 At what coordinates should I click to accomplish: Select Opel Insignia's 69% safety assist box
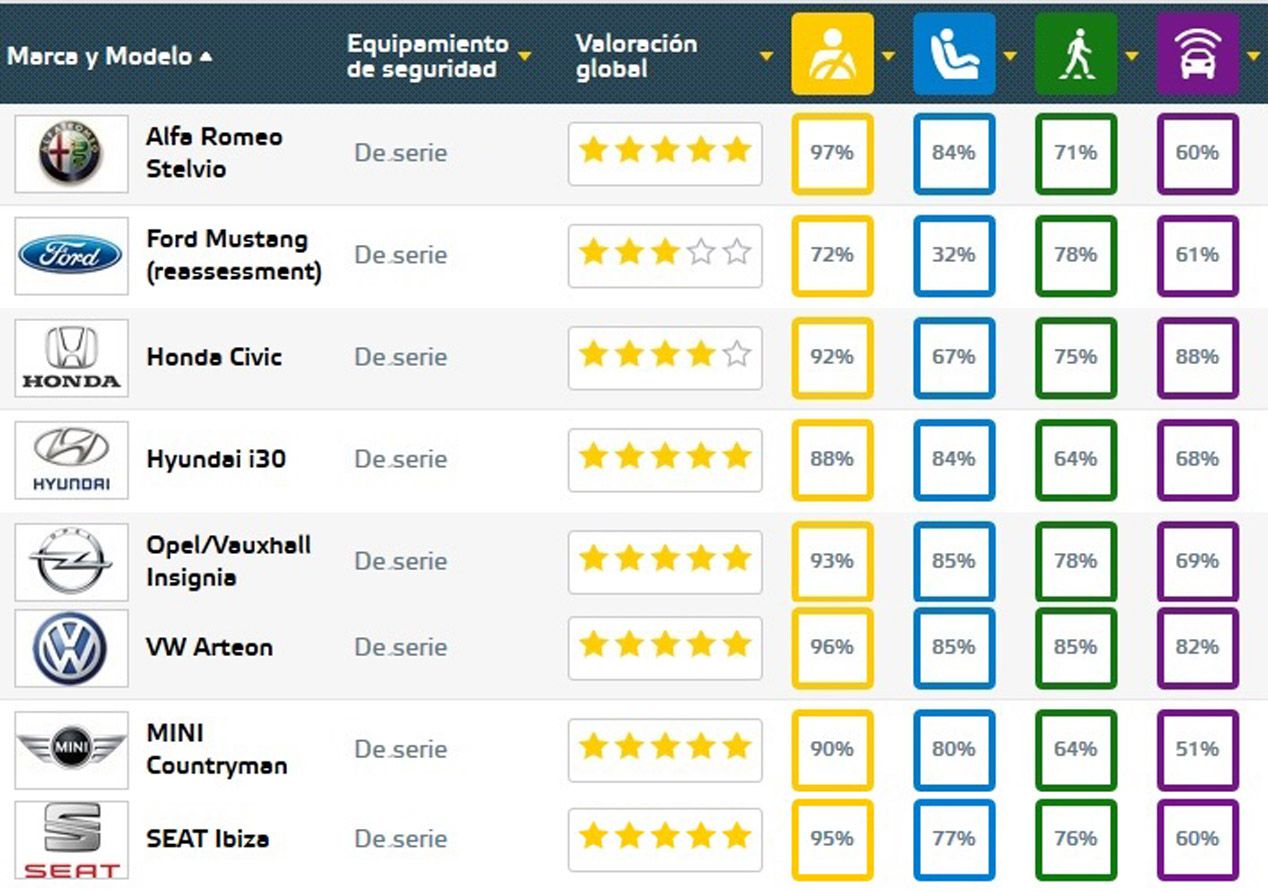tap(1198, 561)
